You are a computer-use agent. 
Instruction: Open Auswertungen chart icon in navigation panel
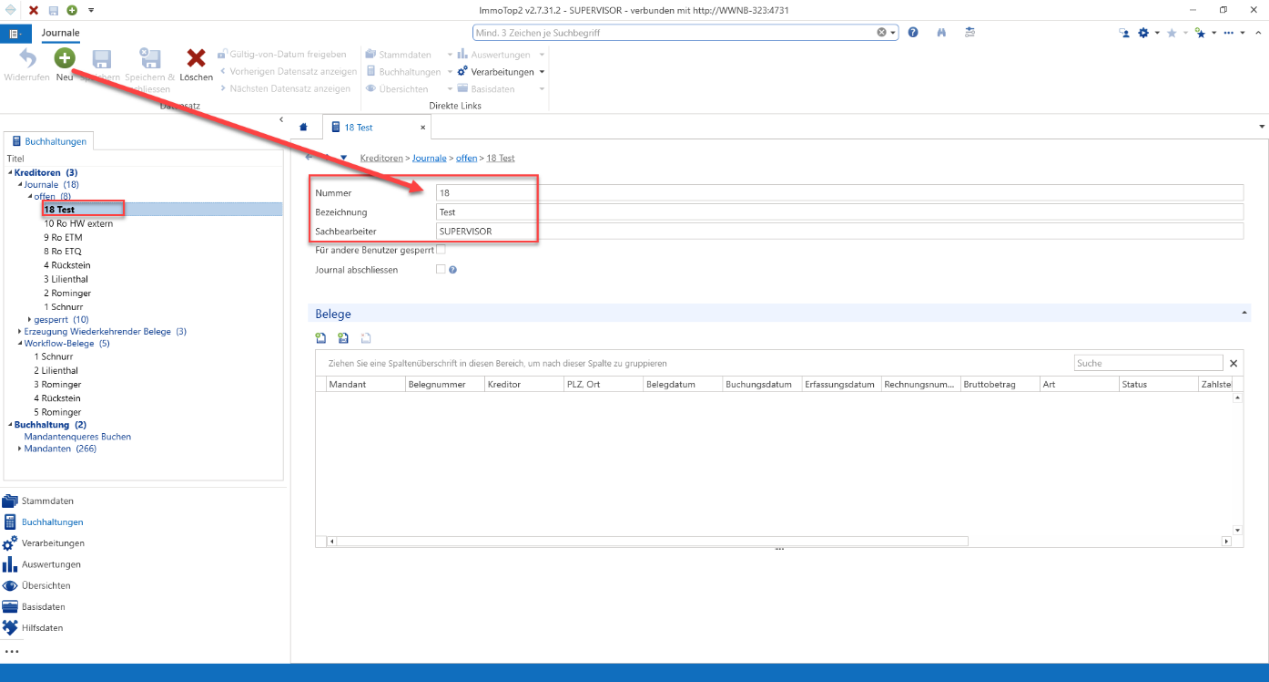(10, 565)
